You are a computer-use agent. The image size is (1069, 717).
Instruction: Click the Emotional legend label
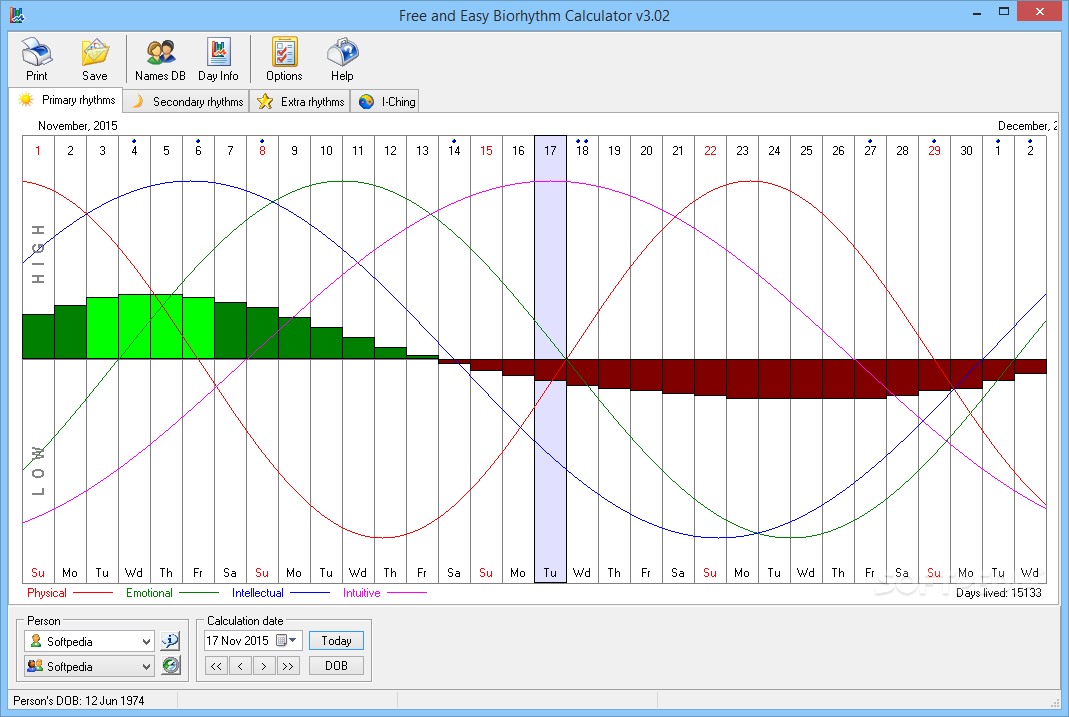click(149, 593)
